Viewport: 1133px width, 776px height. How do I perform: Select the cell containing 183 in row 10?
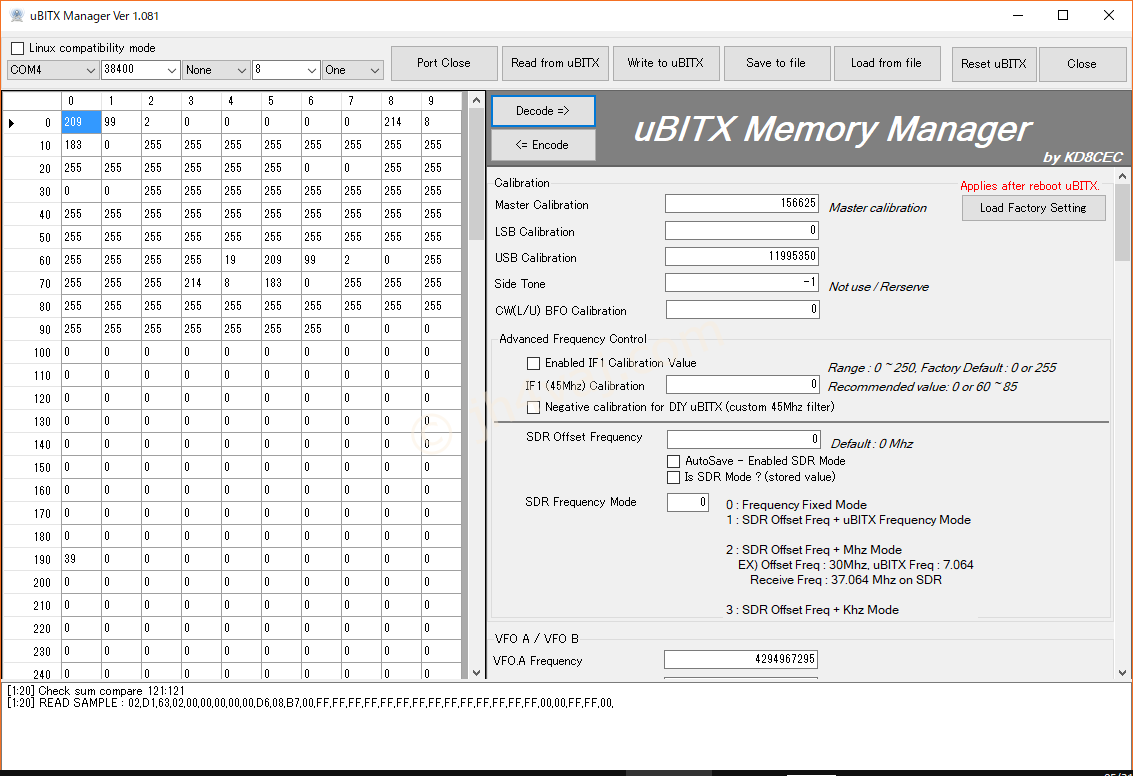(81, 145)
